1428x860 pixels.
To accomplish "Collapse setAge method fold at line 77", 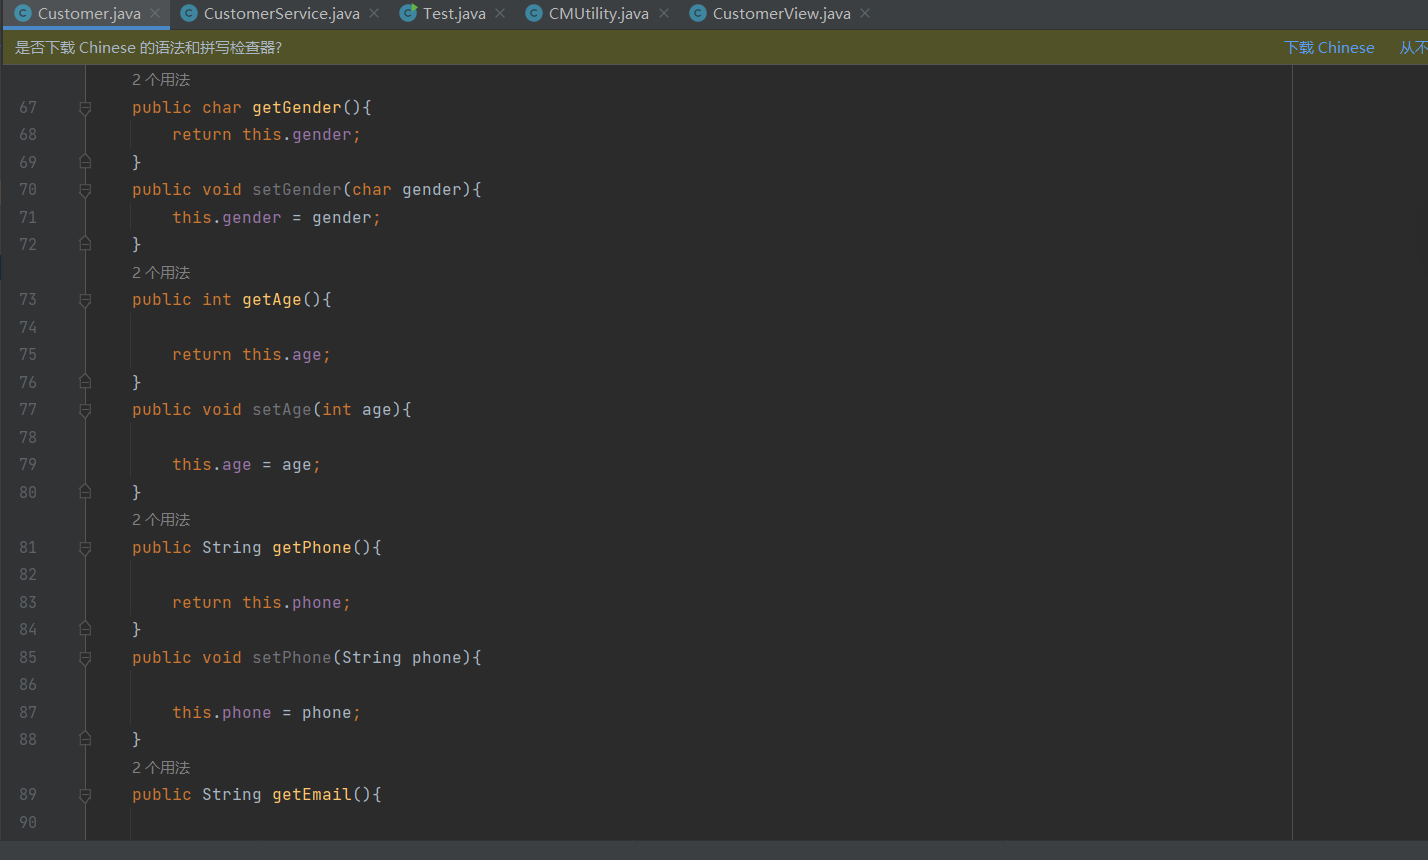I will [85, 410].
